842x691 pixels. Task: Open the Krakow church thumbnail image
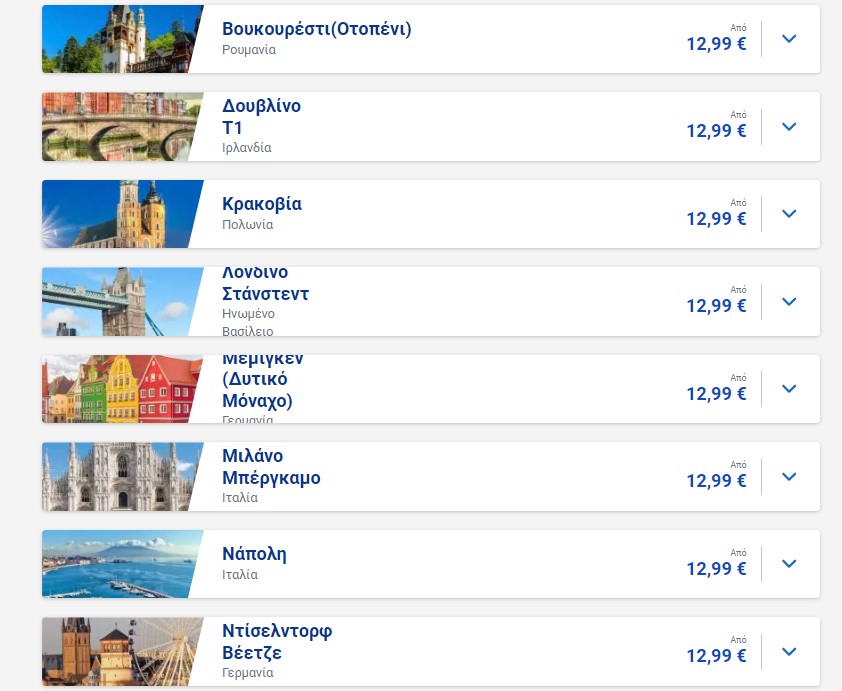pos(122,214)
